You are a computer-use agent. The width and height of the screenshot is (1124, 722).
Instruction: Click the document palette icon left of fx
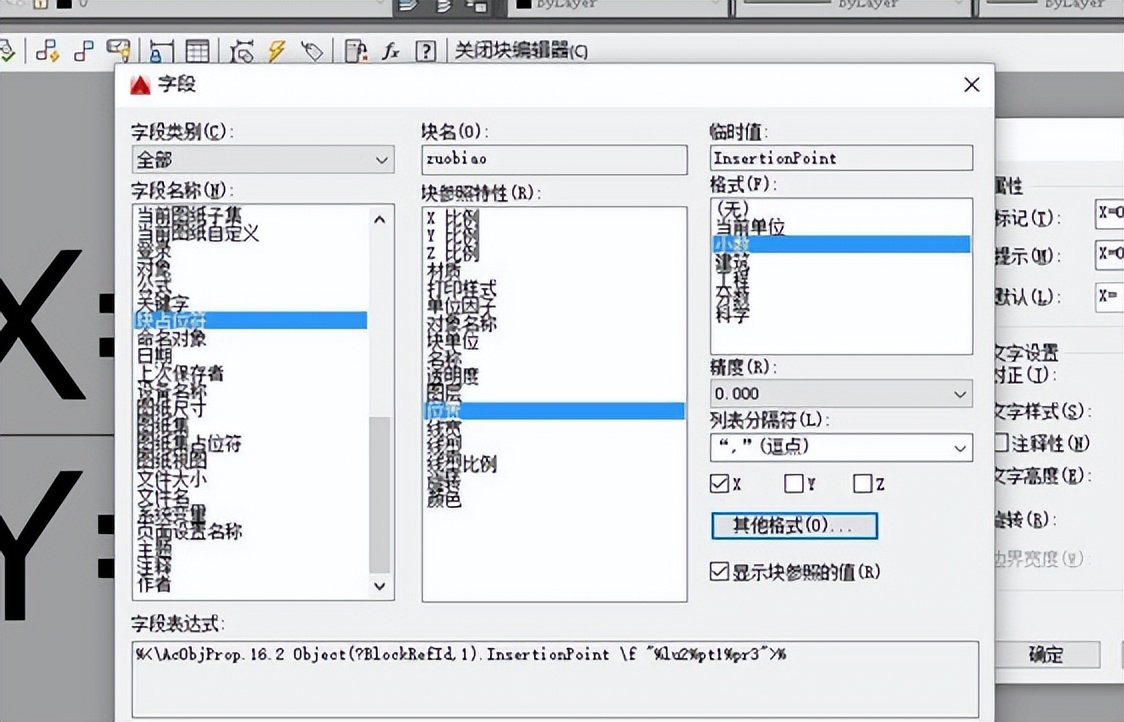(x=353, y=50)
